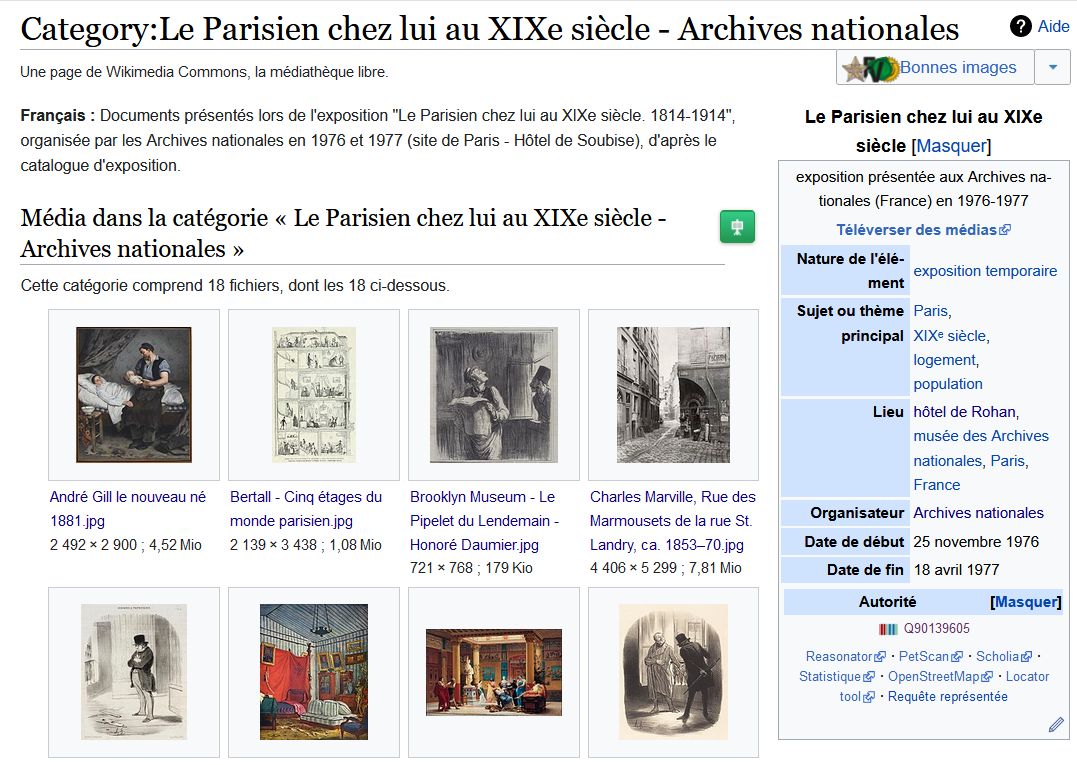This screenshot has width=1077, height=765.
Task: Open the Reasonator external tool link
Action: 839,657
